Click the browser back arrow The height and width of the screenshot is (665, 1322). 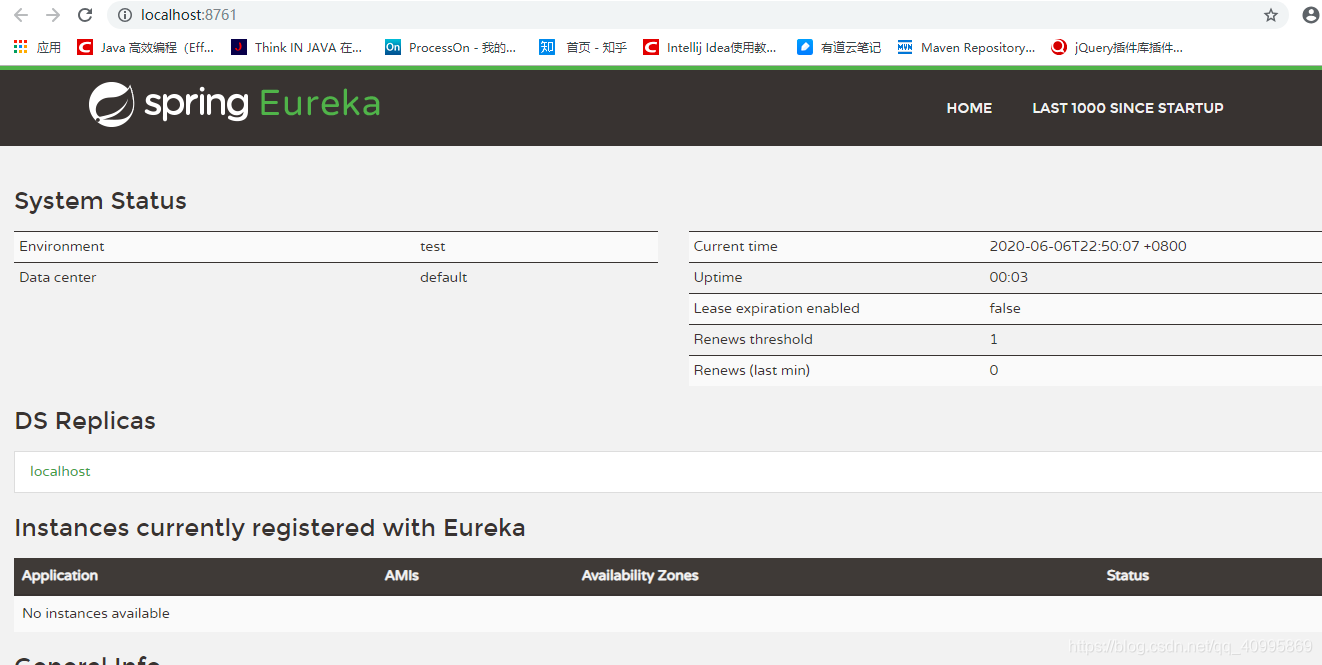(21, 15)
